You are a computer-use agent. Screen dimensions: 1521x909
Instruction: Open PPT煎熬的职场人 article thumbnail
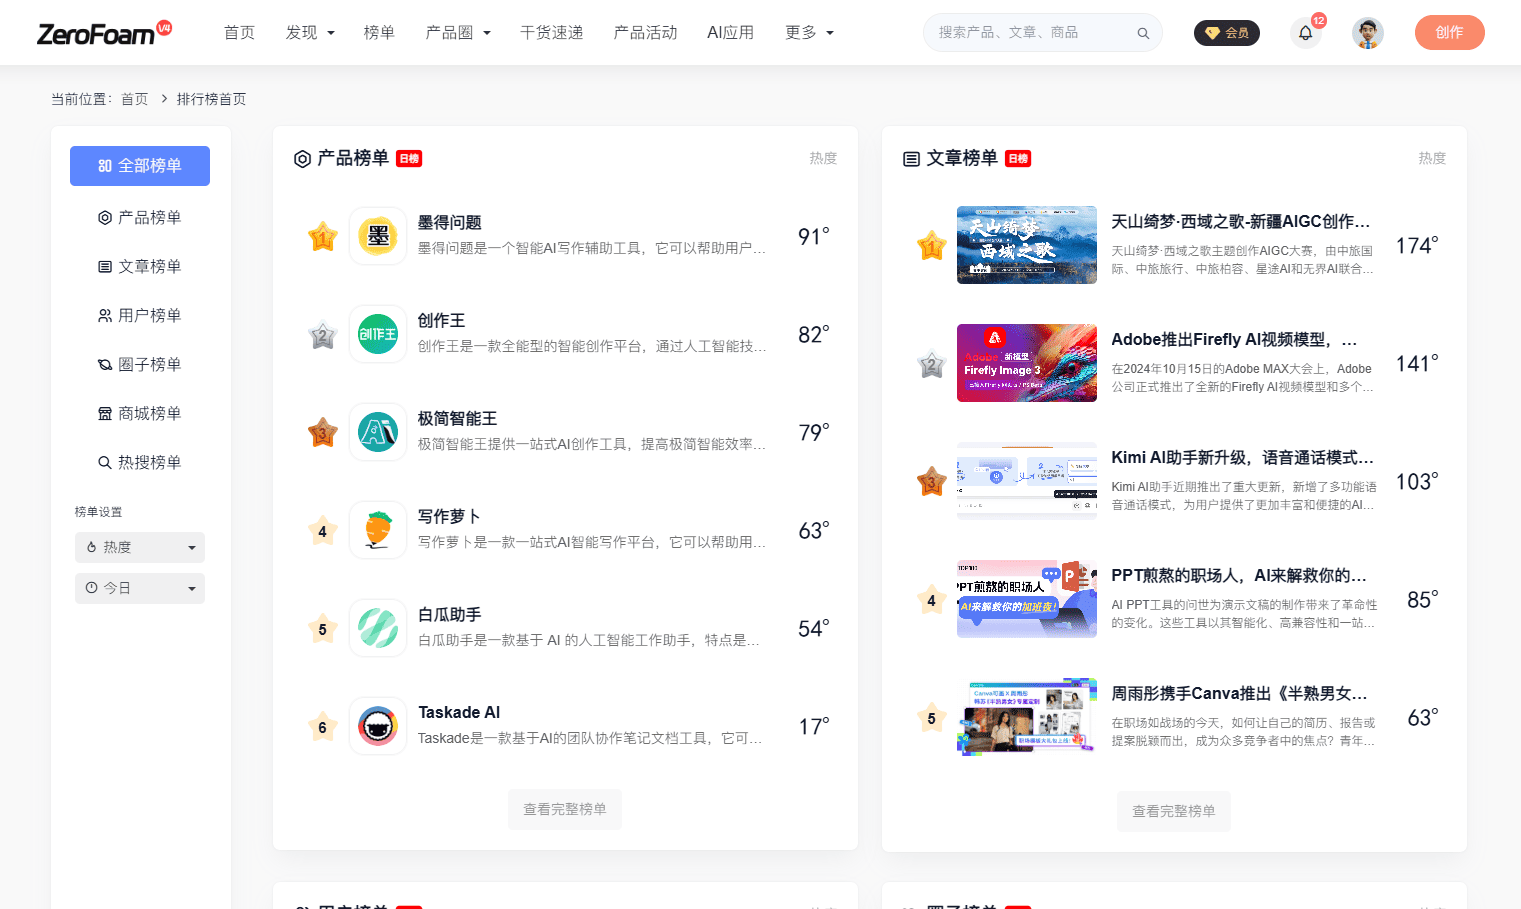click(x=1026, y=599)
